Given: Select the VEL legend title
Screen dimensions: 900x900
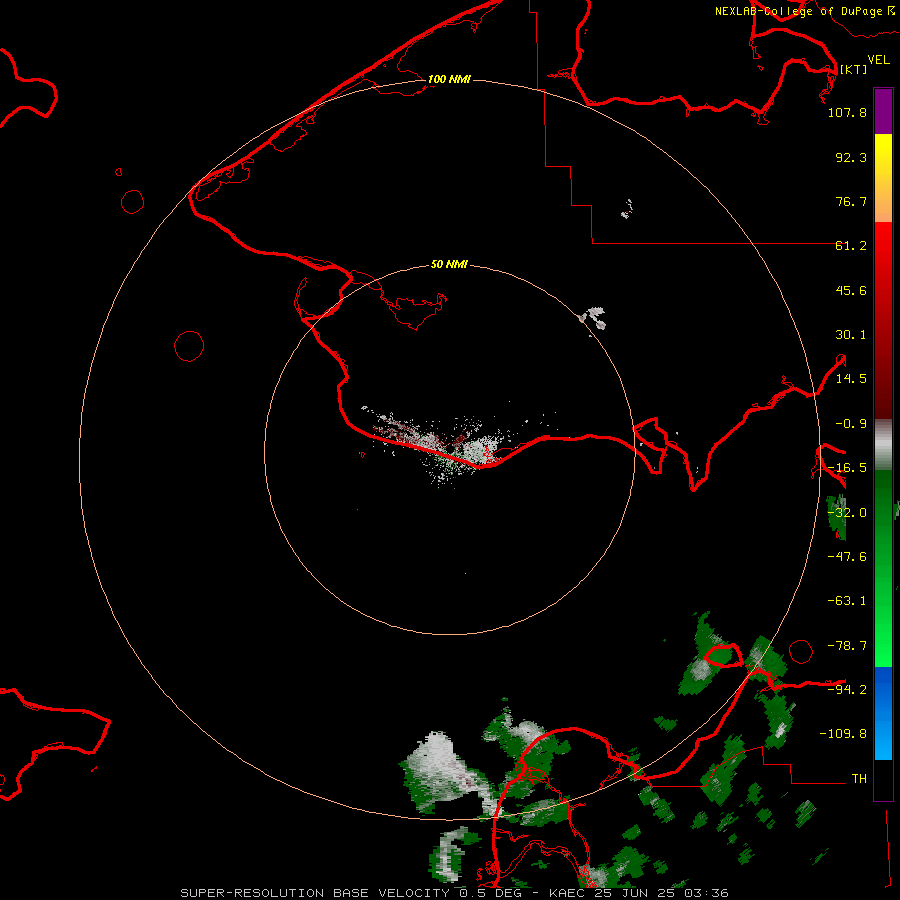Looking at the screenshot, I should (878, 60).
